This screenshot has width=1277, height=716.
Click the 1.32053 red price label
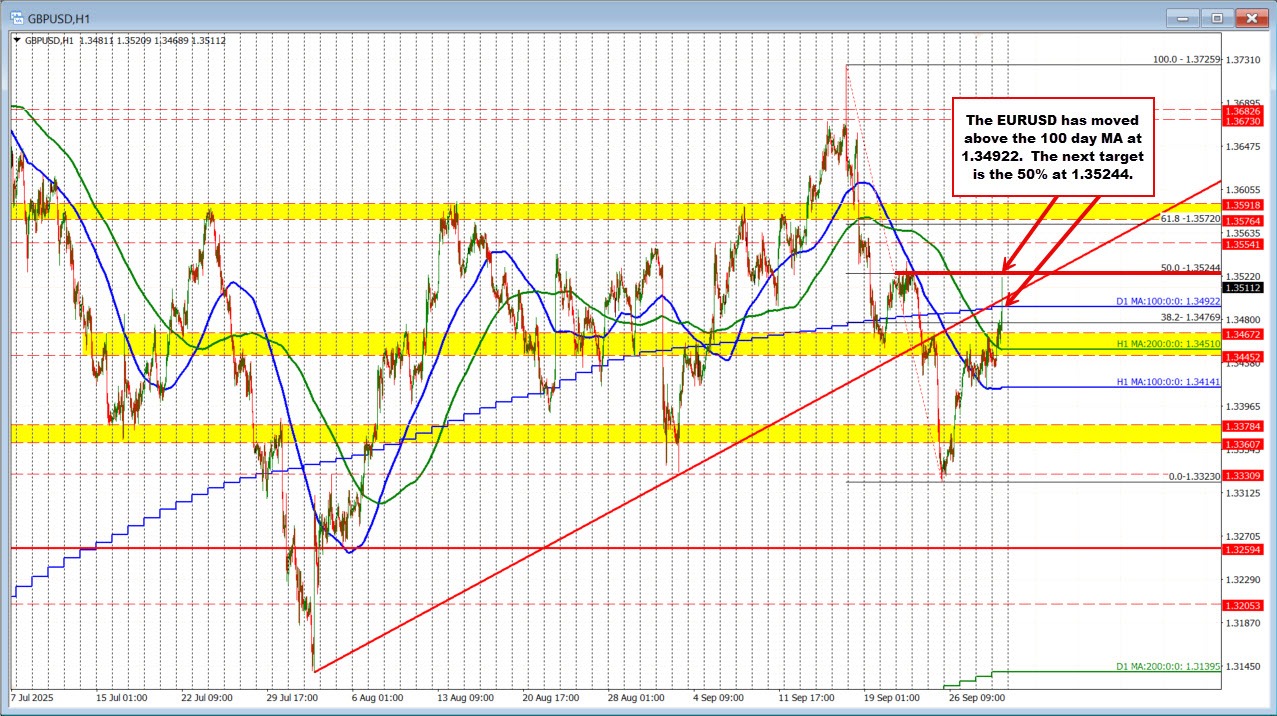[1244, 605]
